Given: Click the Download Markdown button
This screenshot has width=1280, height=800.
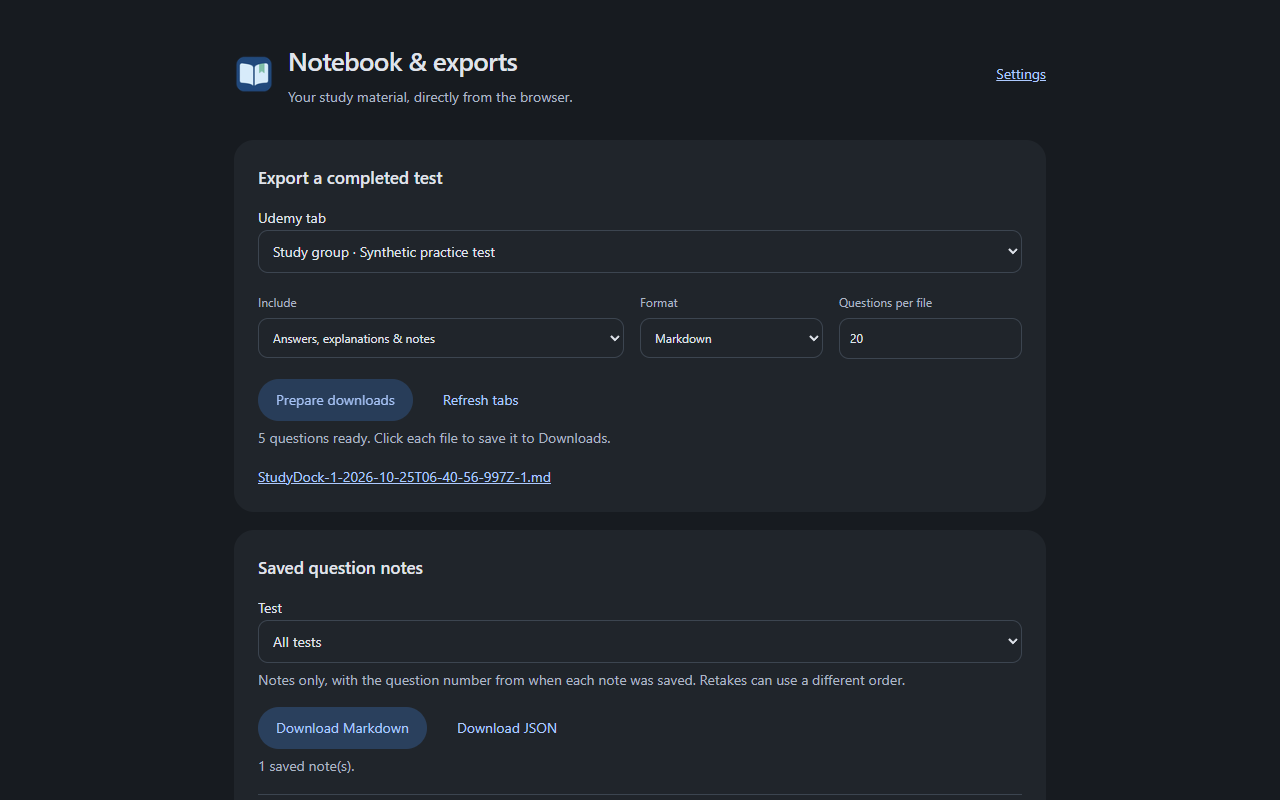Looking at the screenshot, I should 342,728.
